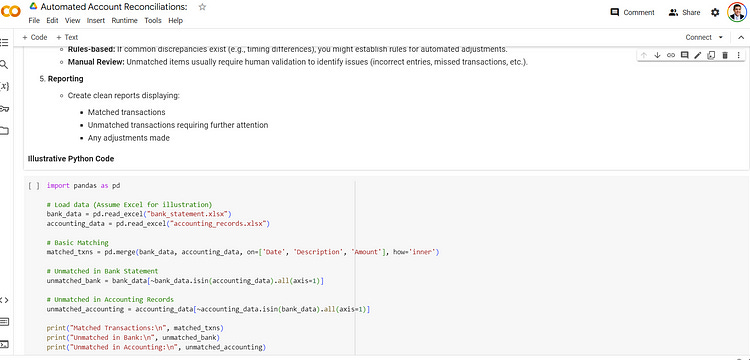Open the Files folder sidebar icon

[4, 131]
